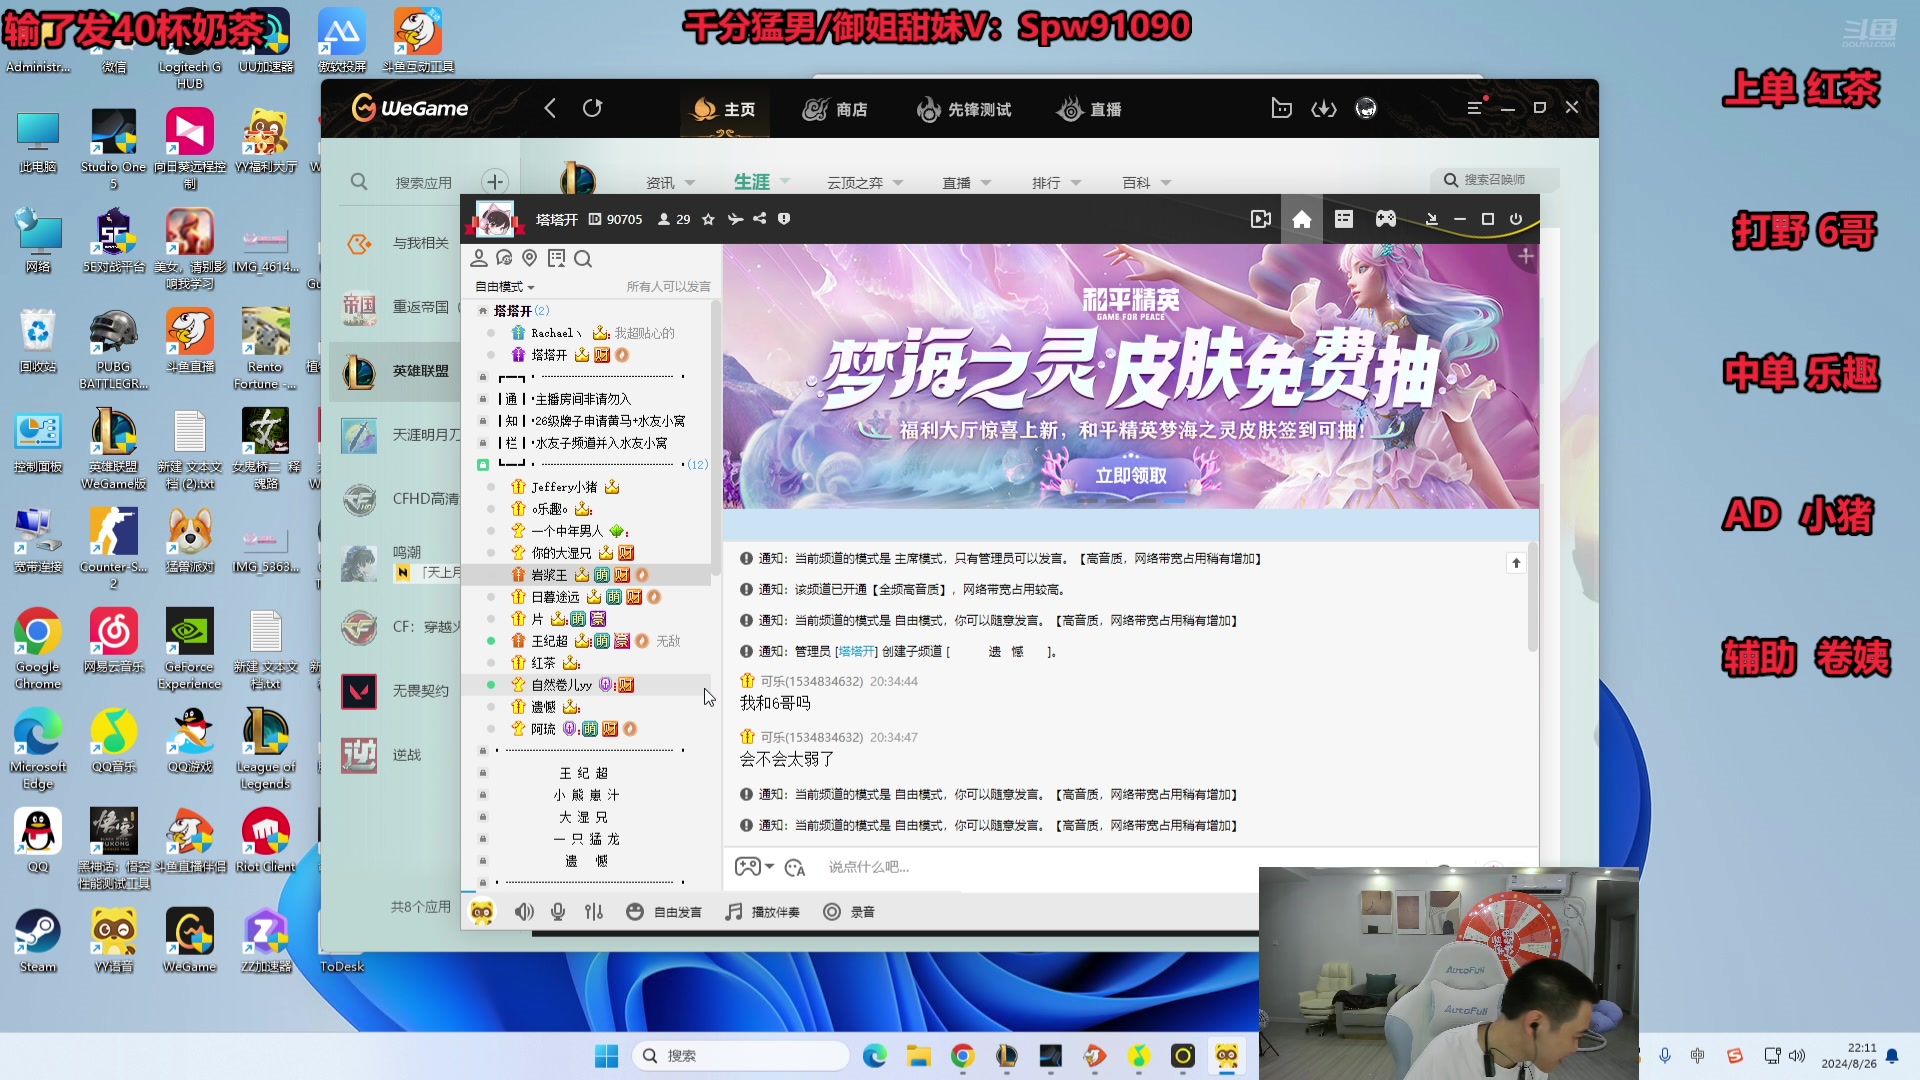Screen dimensions: 1920x1080
Task: Select 逆战 in the WeGame sidebar
Action: tap(395, 755)
